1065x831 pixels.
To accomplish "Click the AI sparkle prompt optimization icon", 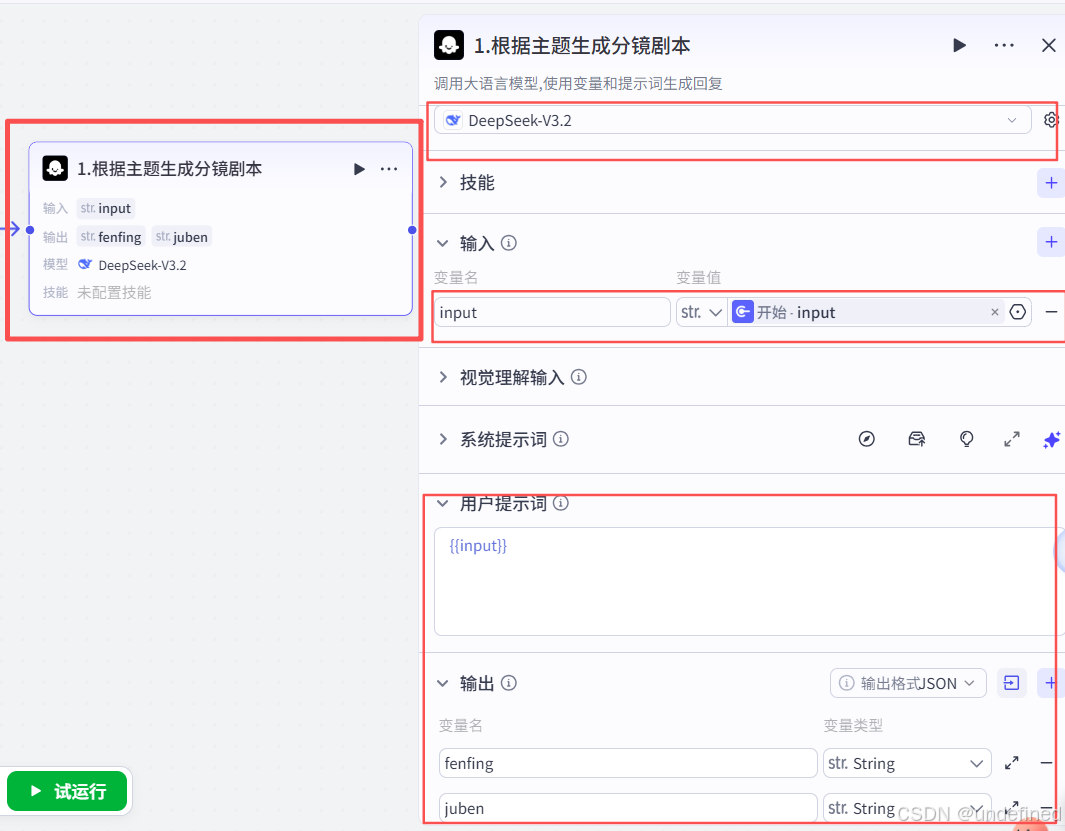I will 1051,438.
